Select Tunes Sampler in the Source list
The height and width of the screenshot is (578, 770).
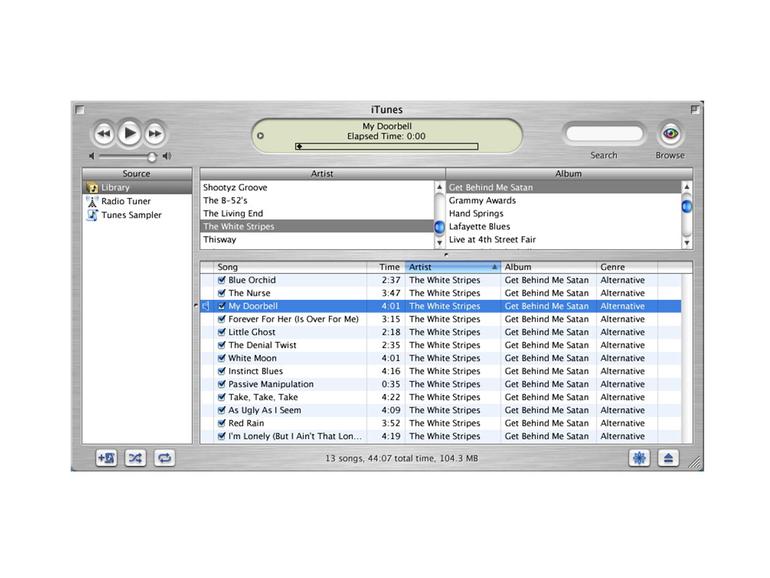(137, 215)
